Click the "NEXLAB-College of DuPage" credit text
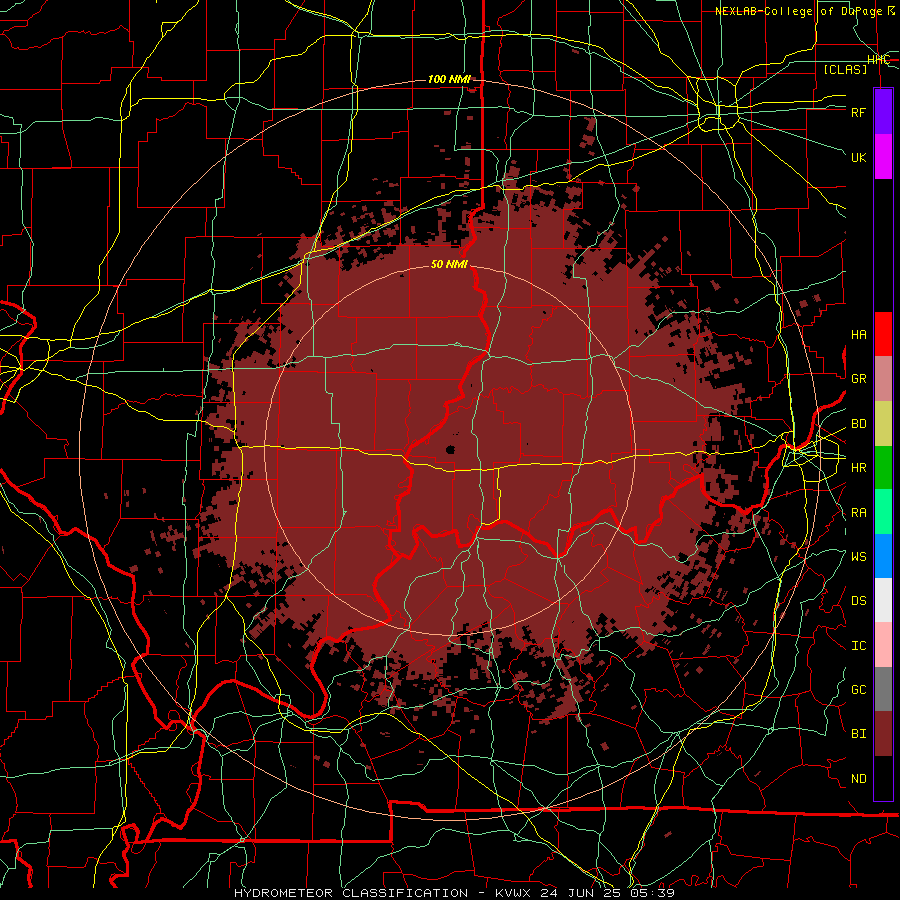The height and width of the screenshot is (900, 900). coord(798,11)
